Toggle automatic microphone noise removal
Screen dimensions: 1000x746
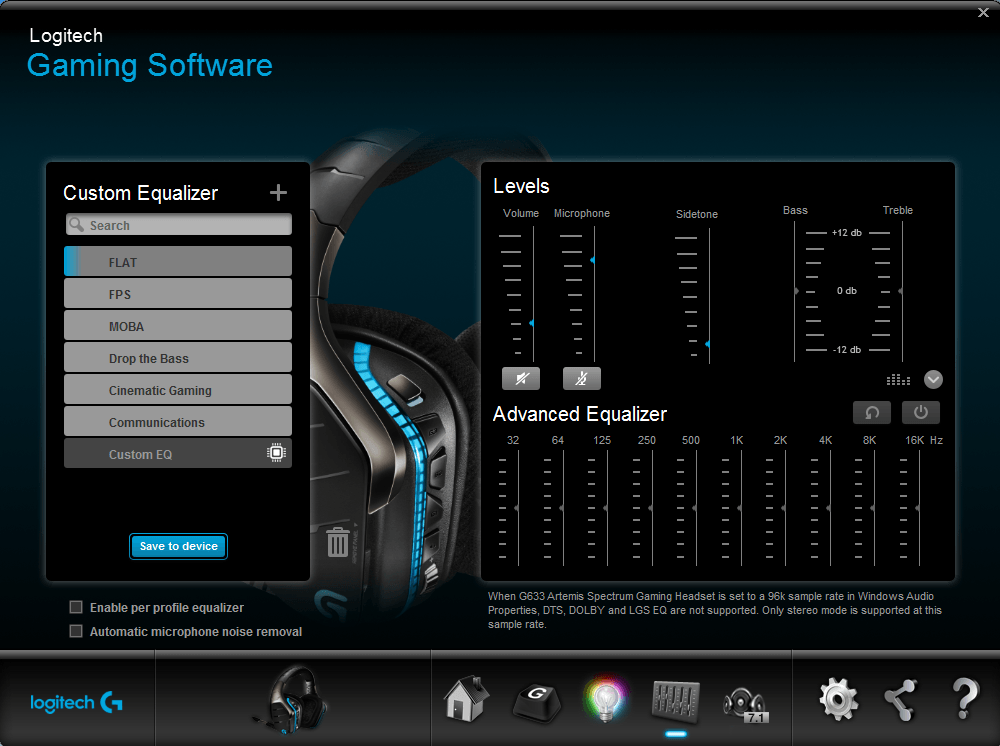76,631
